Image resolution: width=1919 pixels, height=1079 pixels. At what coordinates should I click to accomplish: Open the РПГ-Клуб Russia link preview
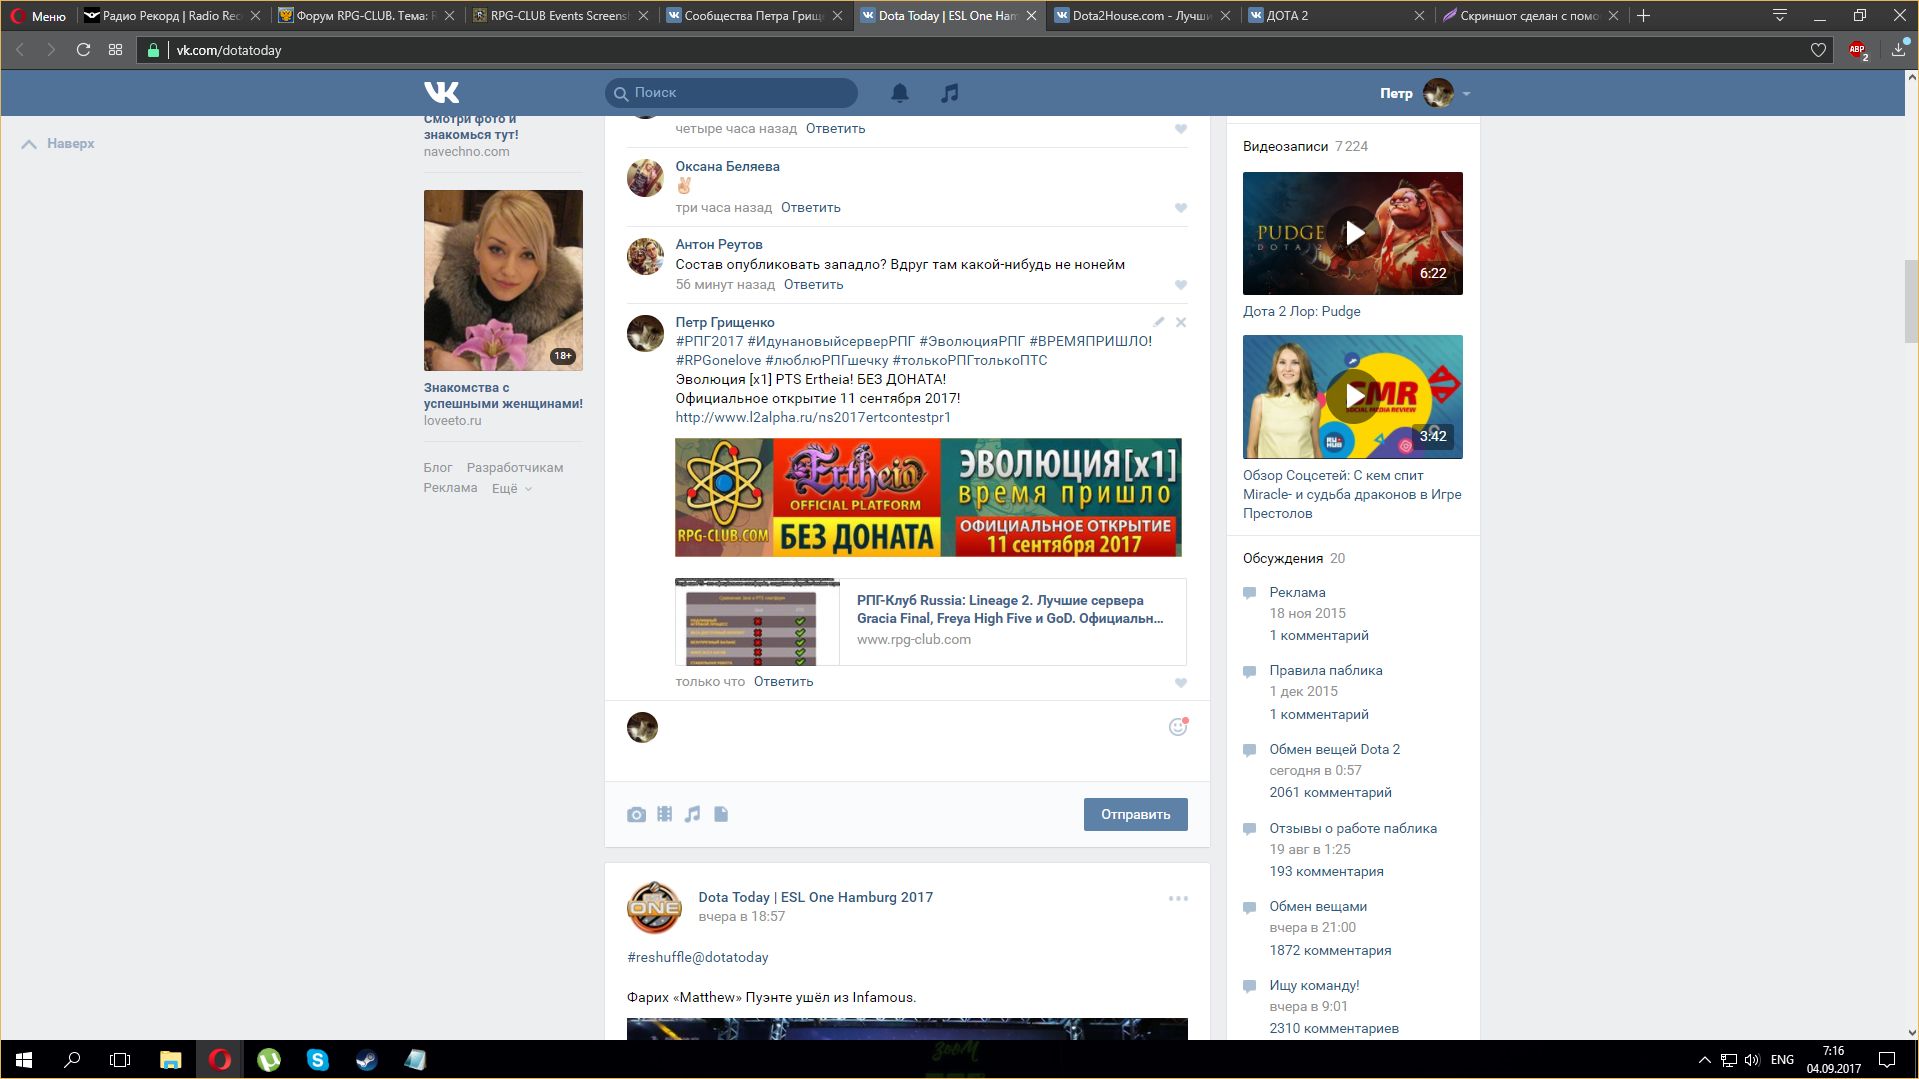pos(930,622)
